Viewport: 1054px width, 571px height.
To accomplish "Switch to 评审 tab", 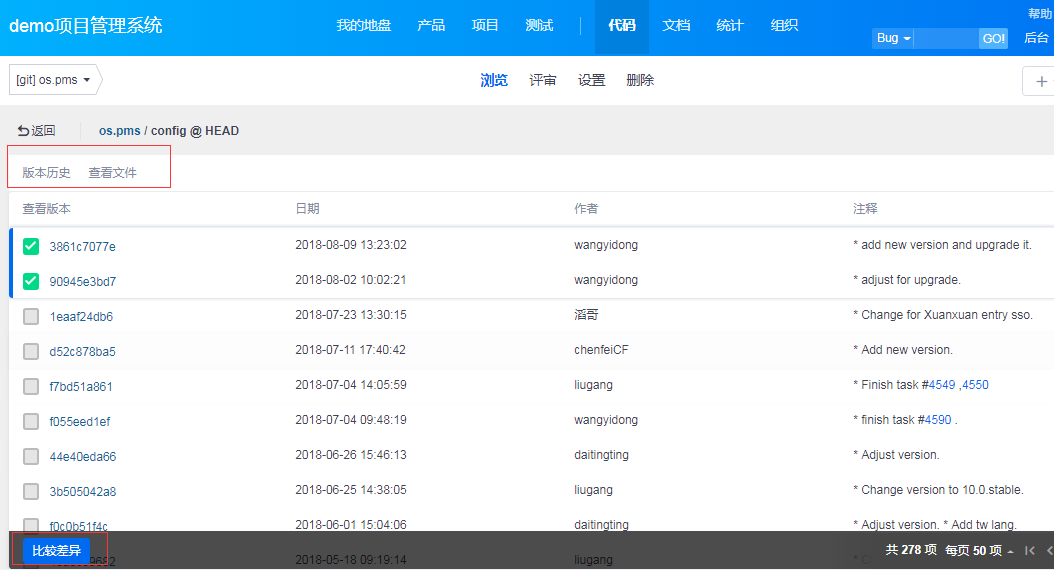I will coord(542,80).
